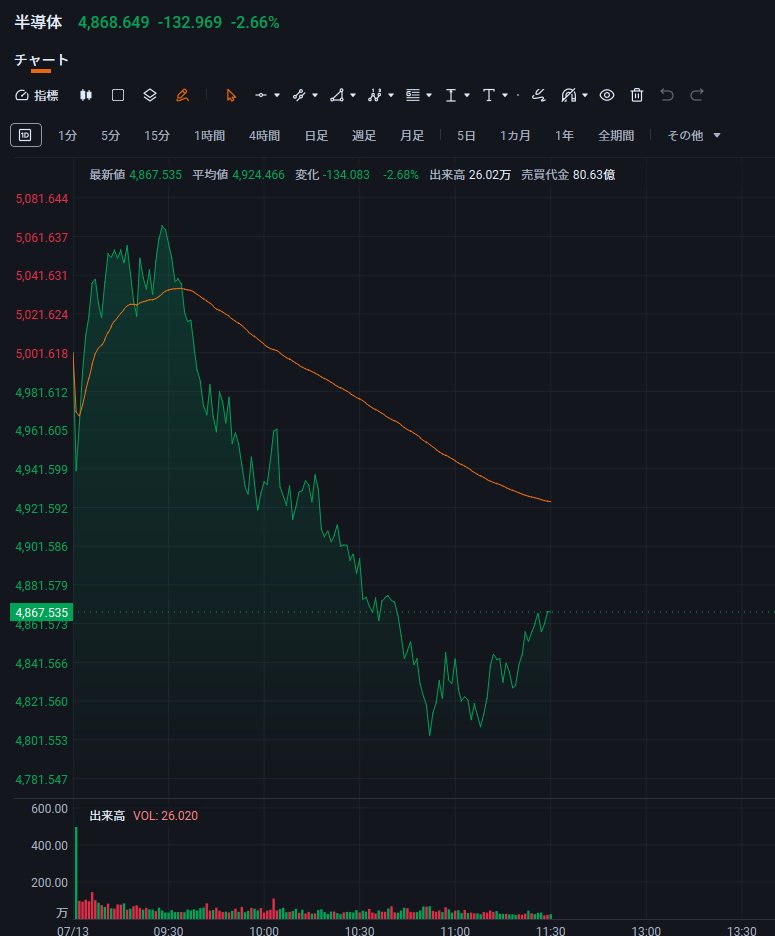The height and width of the screenshot is (936, 775).
Task: Show the 5日 range
Action: (x=466, y=136)
